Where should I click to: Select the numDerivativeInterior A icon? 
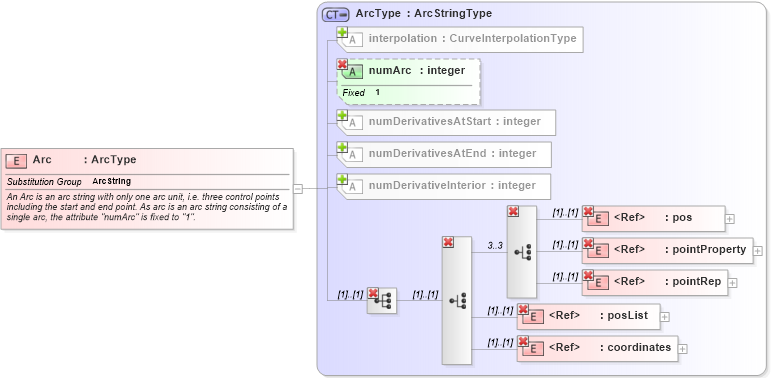[x=353, y=187]
